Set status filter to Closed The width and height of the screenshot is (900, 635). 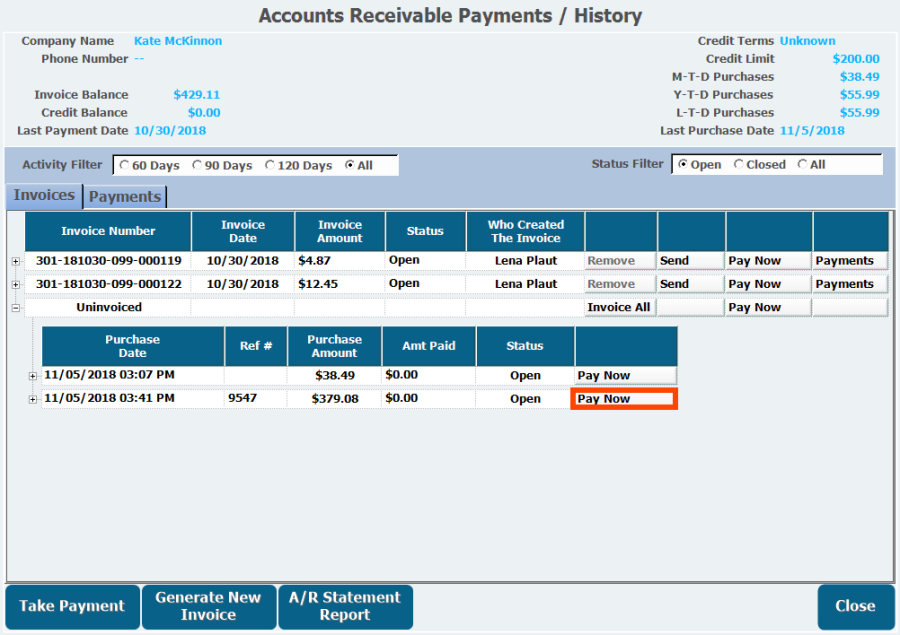pyautogui.click(x=739, y=164)
